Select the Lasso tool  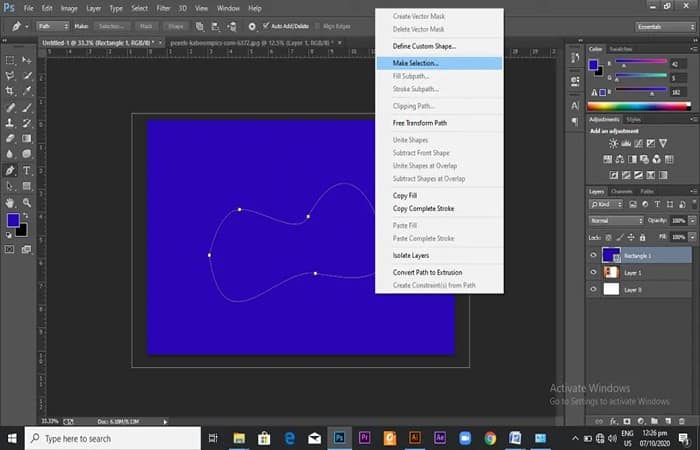[x=10, y=75]
